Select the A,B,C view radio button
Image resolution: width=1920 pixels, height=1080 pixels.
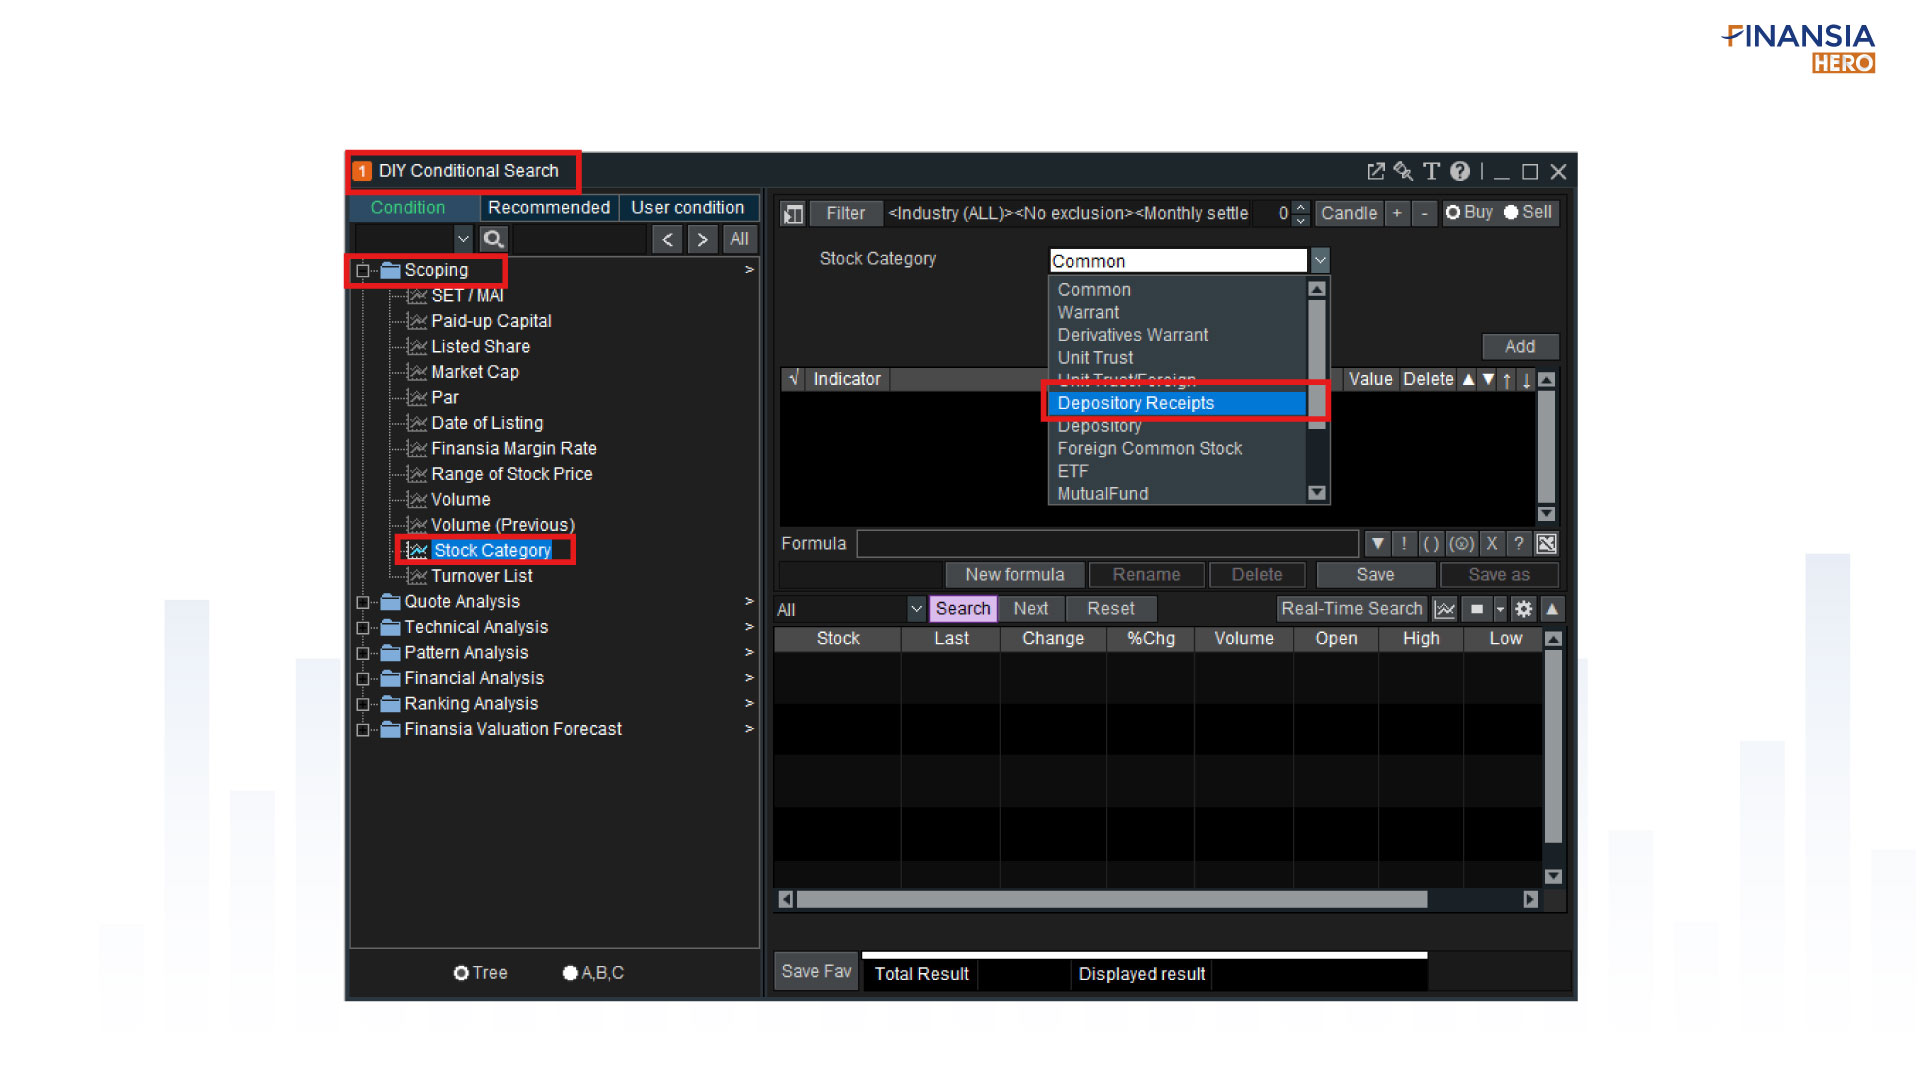click(570, 973)
